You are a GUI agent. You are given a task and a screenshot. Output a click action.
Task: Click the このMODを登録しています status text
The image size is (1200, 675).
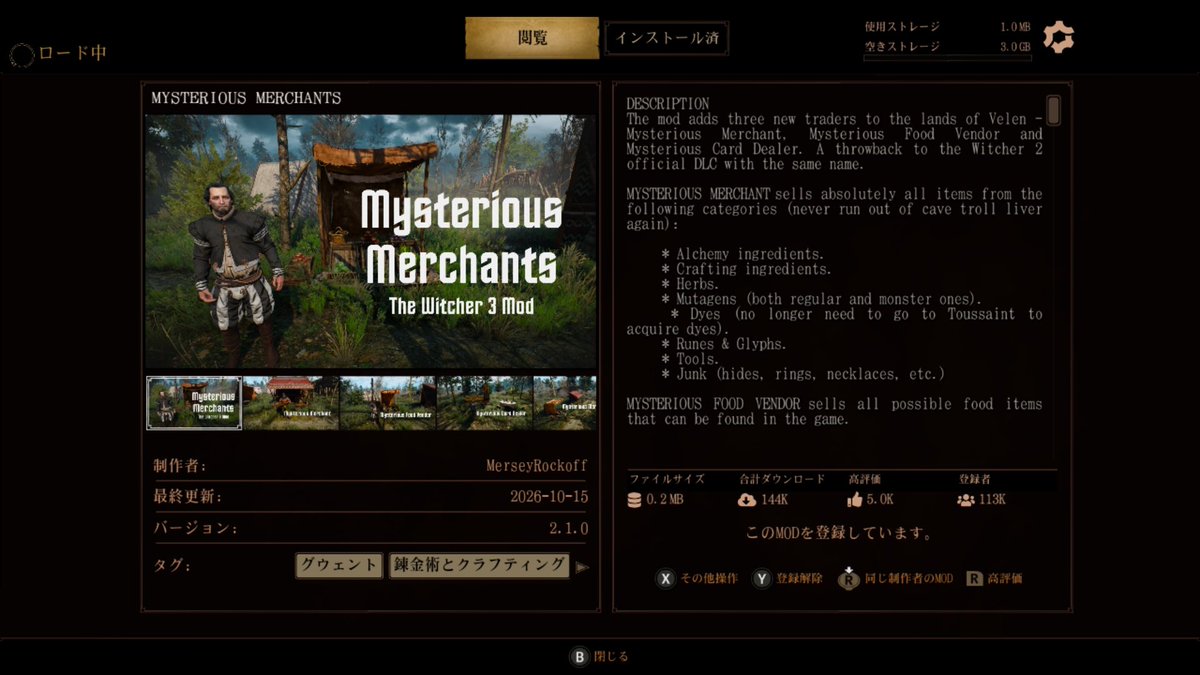(839, 534)
